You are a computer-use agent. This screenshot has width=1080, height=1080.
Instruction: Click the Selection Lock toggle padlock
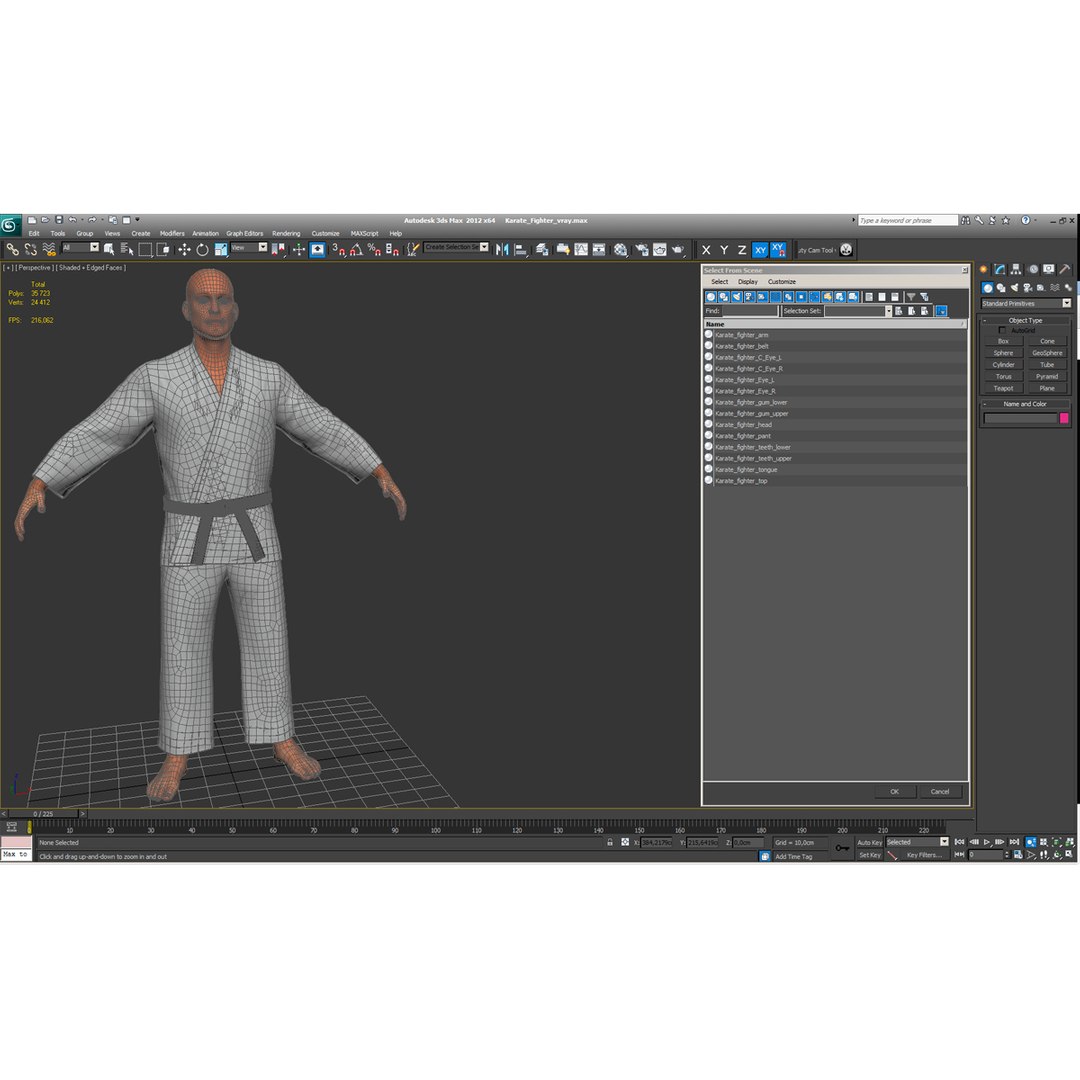(610, 842)
